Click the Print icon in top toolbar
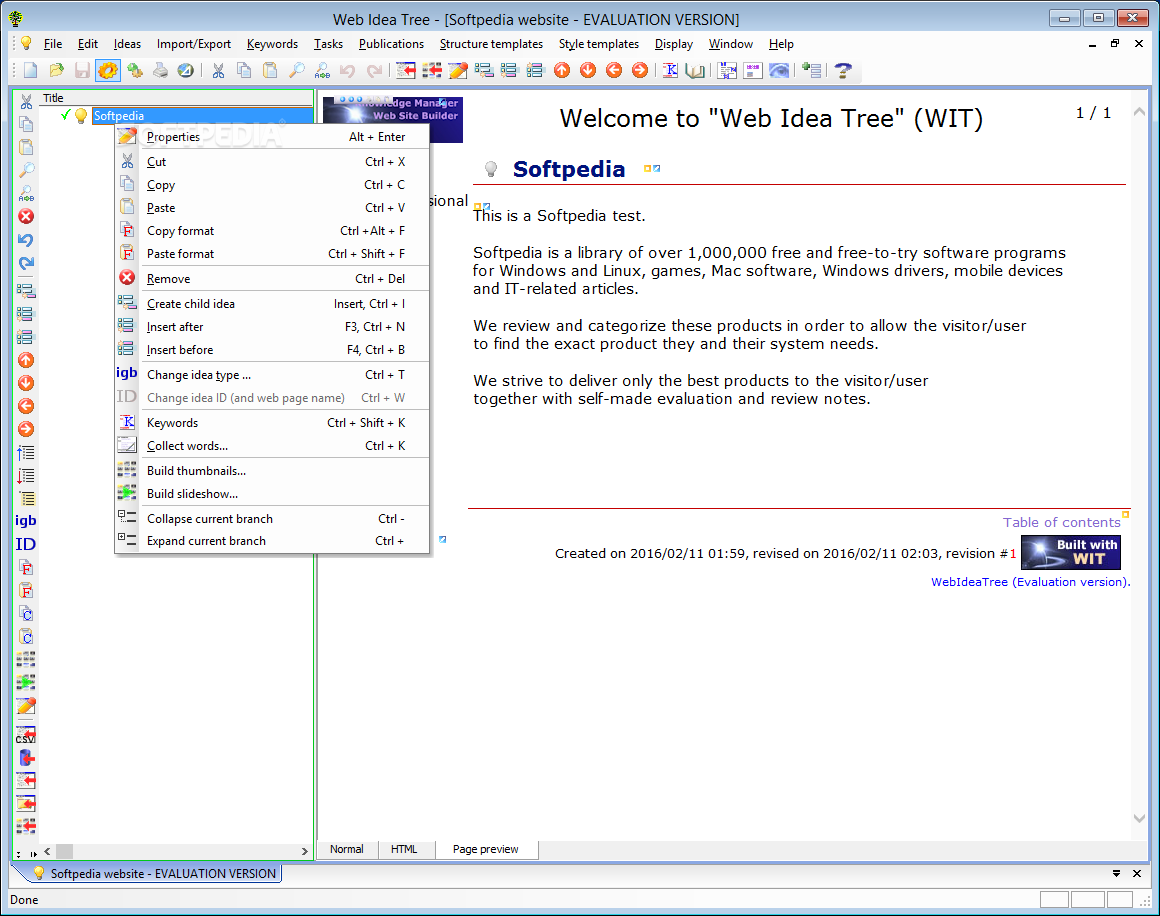1160x916 pixels. pyautogui.click(x=160, y=70)
